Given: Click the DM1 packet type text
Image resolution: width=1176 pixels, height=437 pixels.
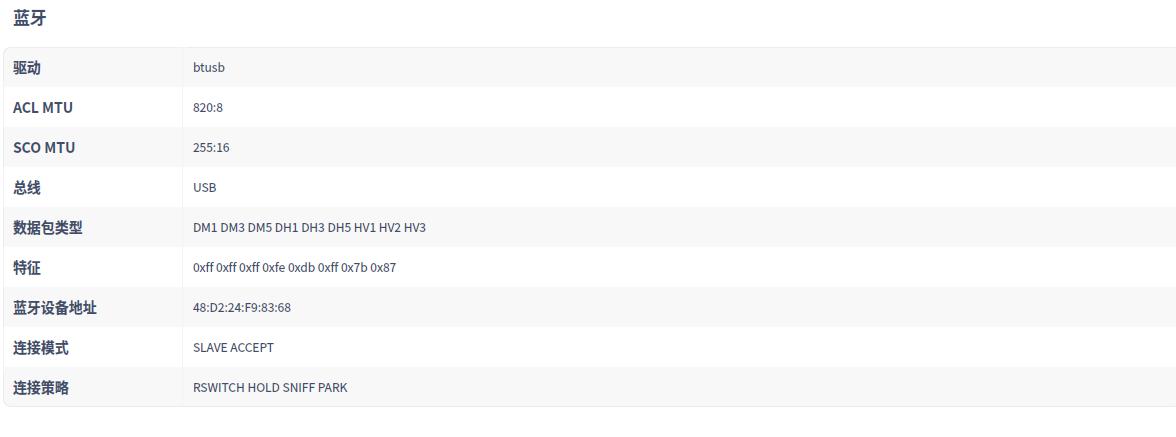Looking at the screenshot, I should (205, 228).
